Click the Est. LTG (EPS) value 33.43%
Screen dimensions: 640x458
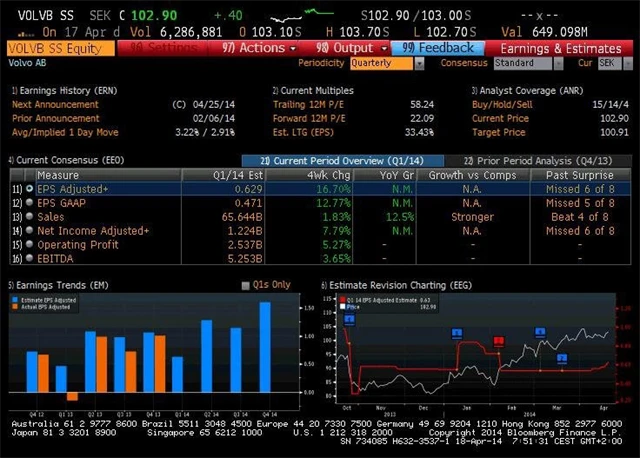419,132
